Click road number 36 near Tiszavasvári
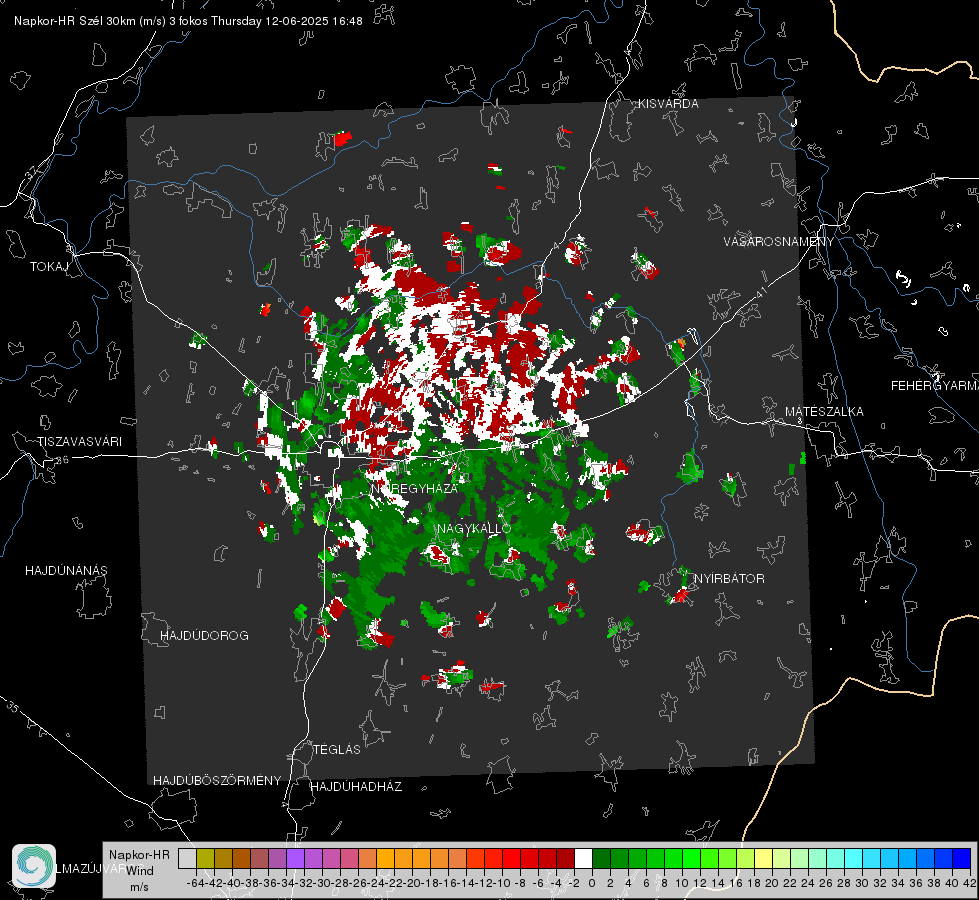This screenshot has width=979, height=900. coord(62,460)
